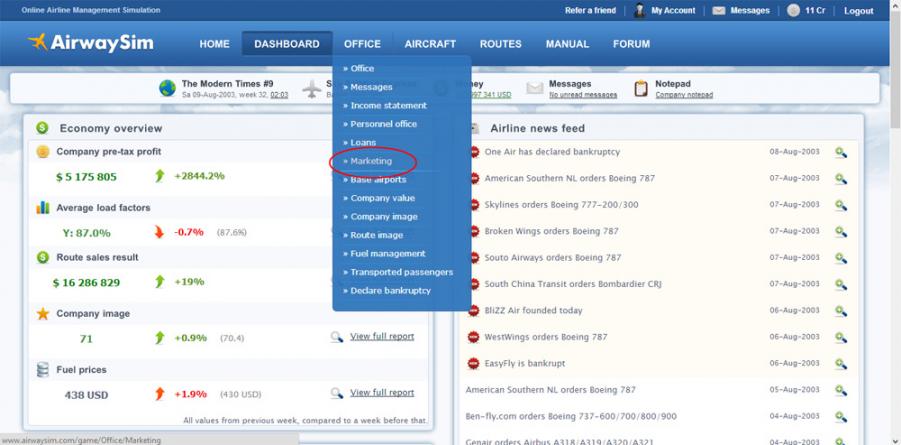
Task: Open the My Account profile icon
Action: 639,10
